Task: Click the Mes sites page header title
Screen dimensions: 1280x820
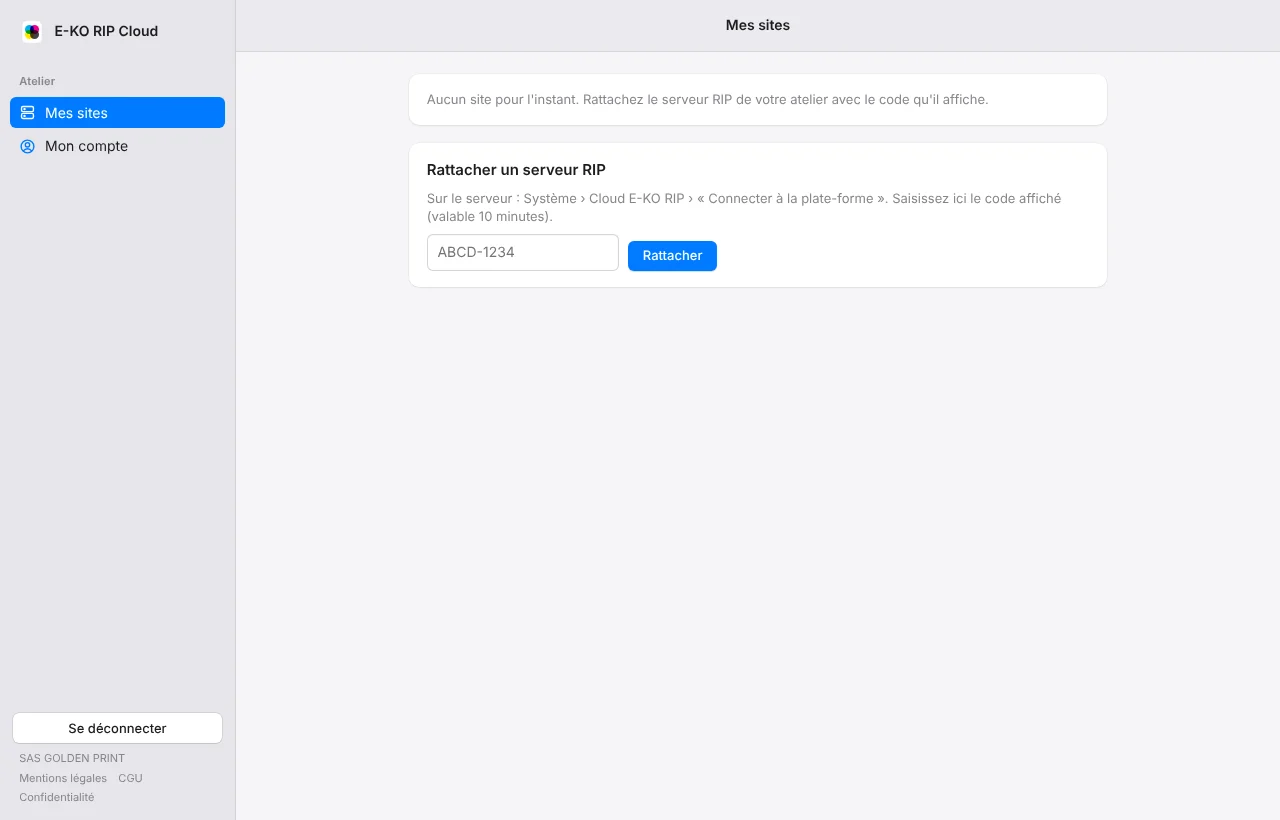Action: tap(758, 25)
